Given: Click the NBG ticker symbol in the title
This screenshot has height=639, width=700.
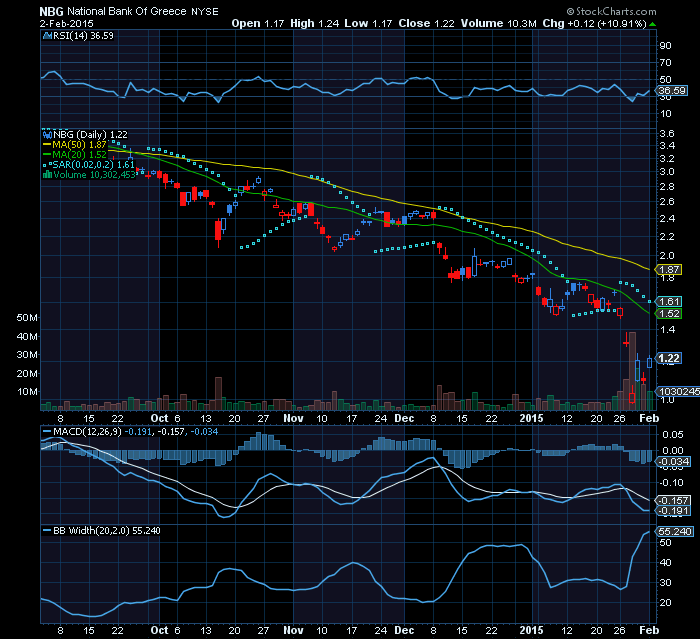Looking at the screenshot, I should click(51, 12).
